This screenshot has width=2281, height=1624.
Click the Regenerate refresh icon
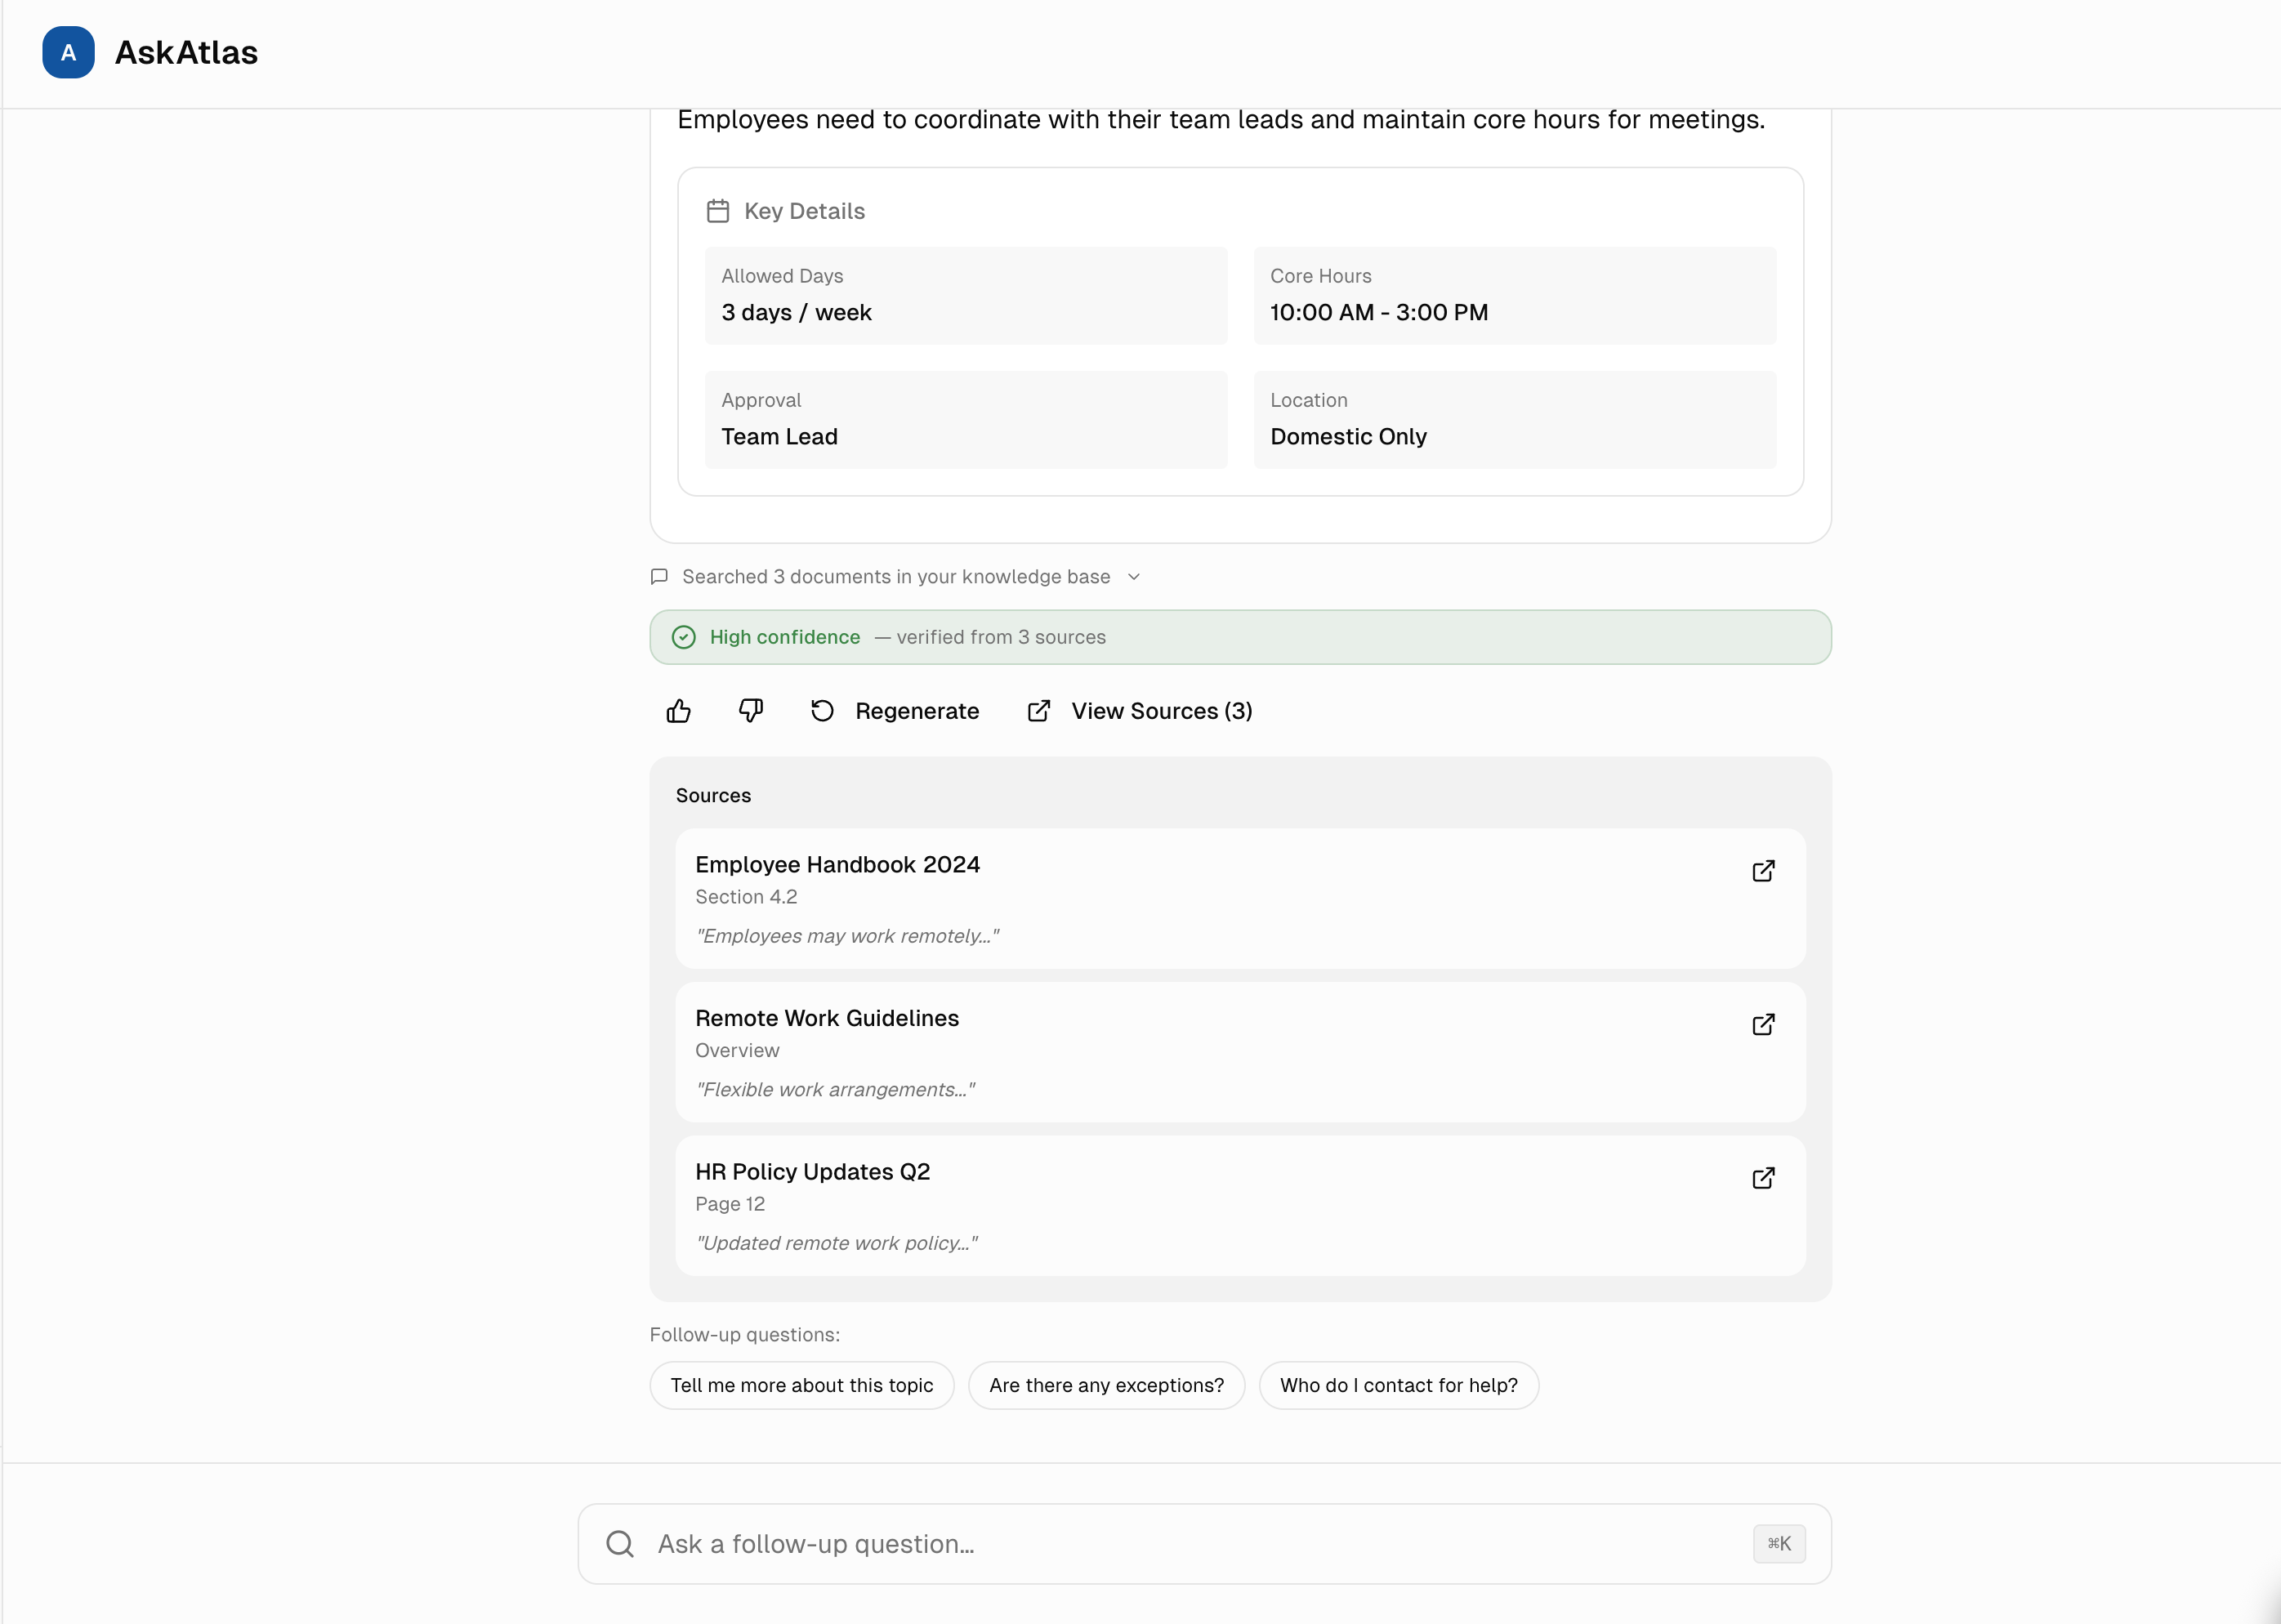[821, 710]
